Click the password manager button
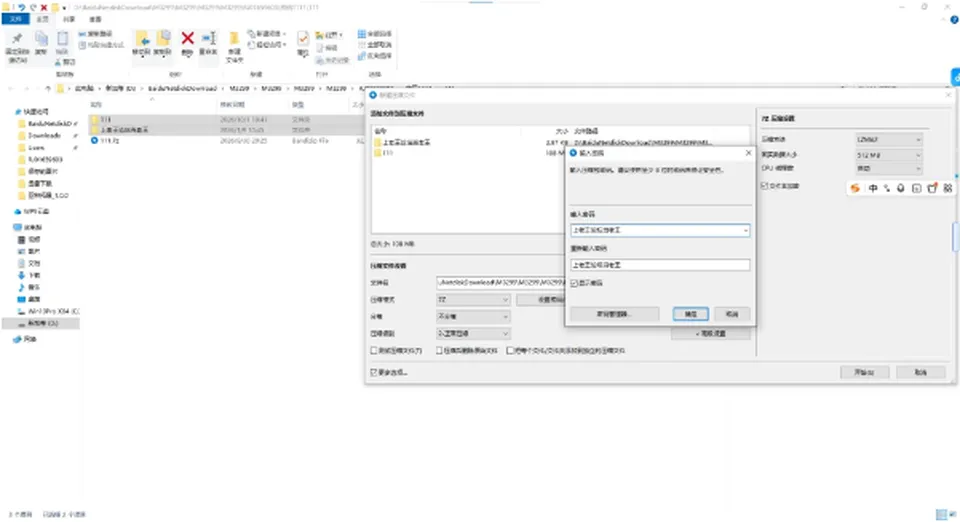The height and width of the screenshot is (522, 960). [x=615, y=314]
